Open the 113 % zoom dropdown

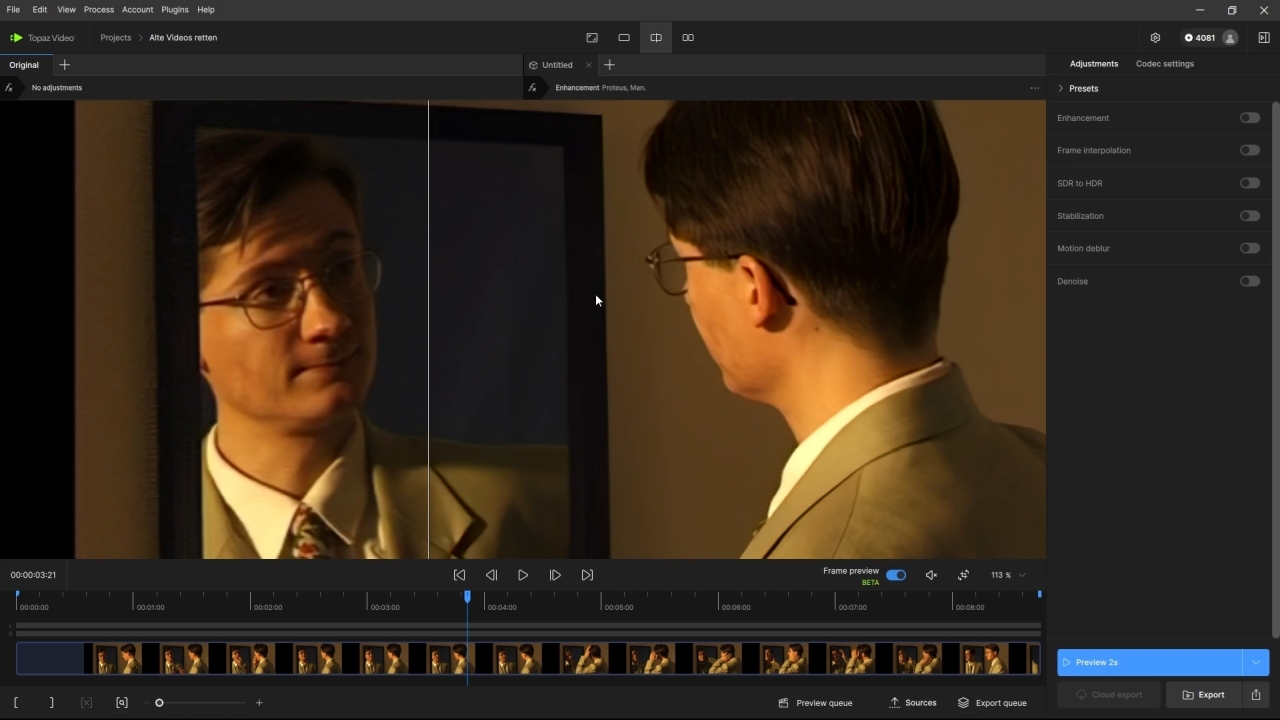pos(1008,575)
